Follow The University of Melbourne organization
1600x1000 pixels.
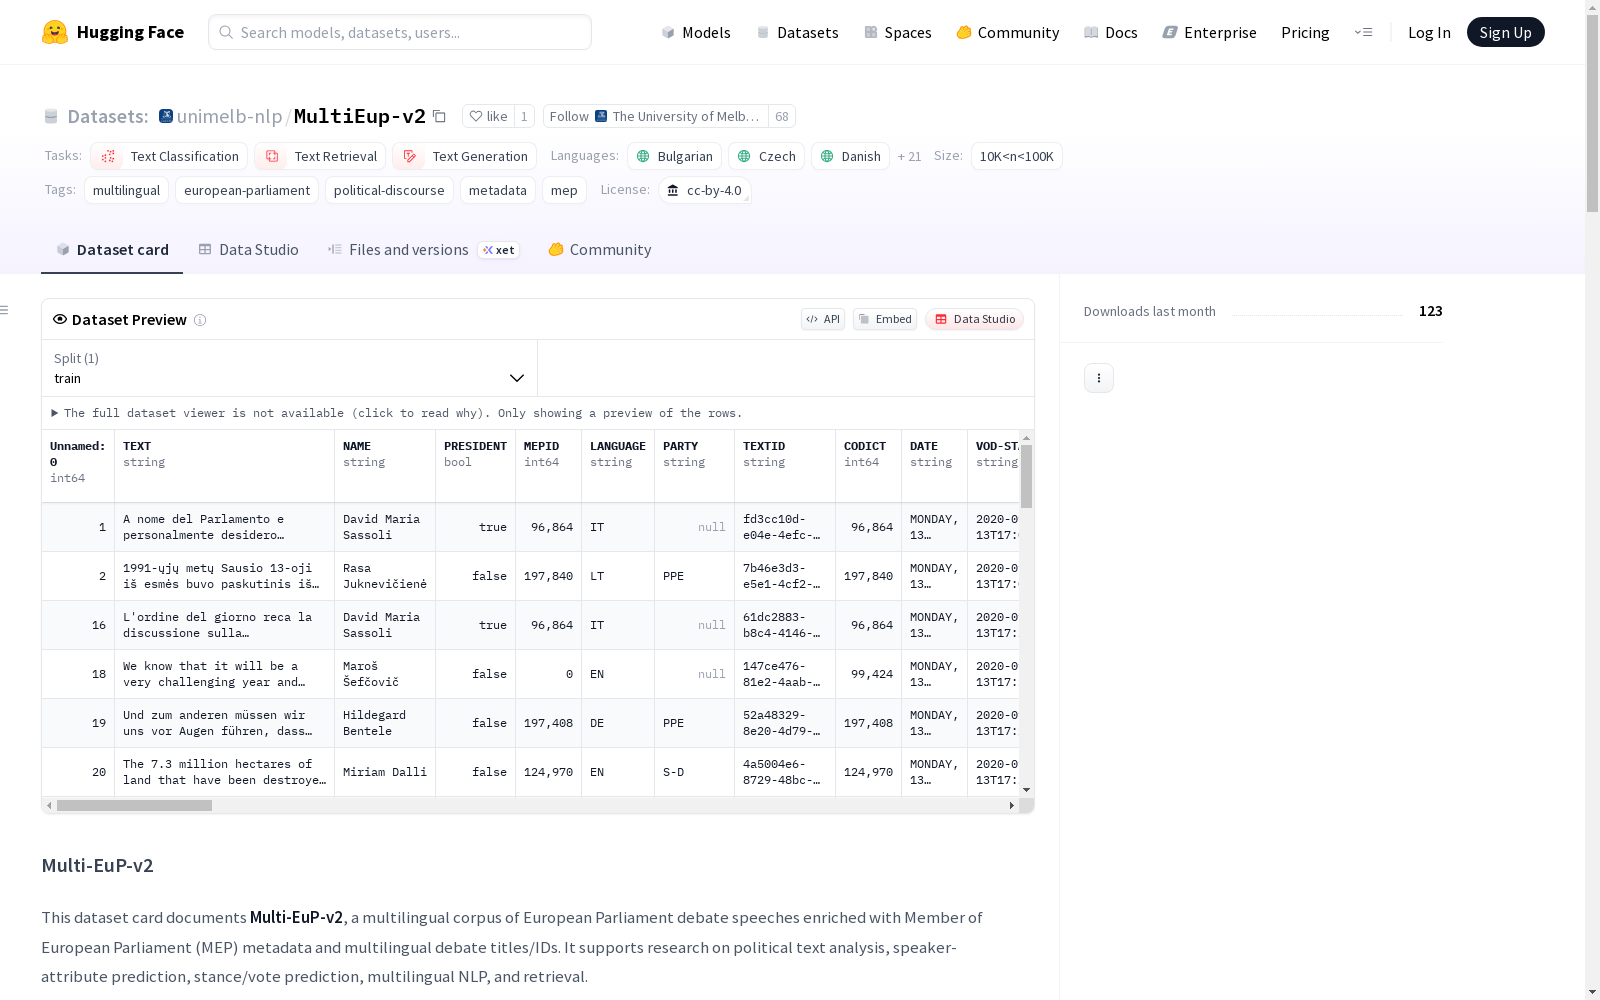[x=656, y=116]
